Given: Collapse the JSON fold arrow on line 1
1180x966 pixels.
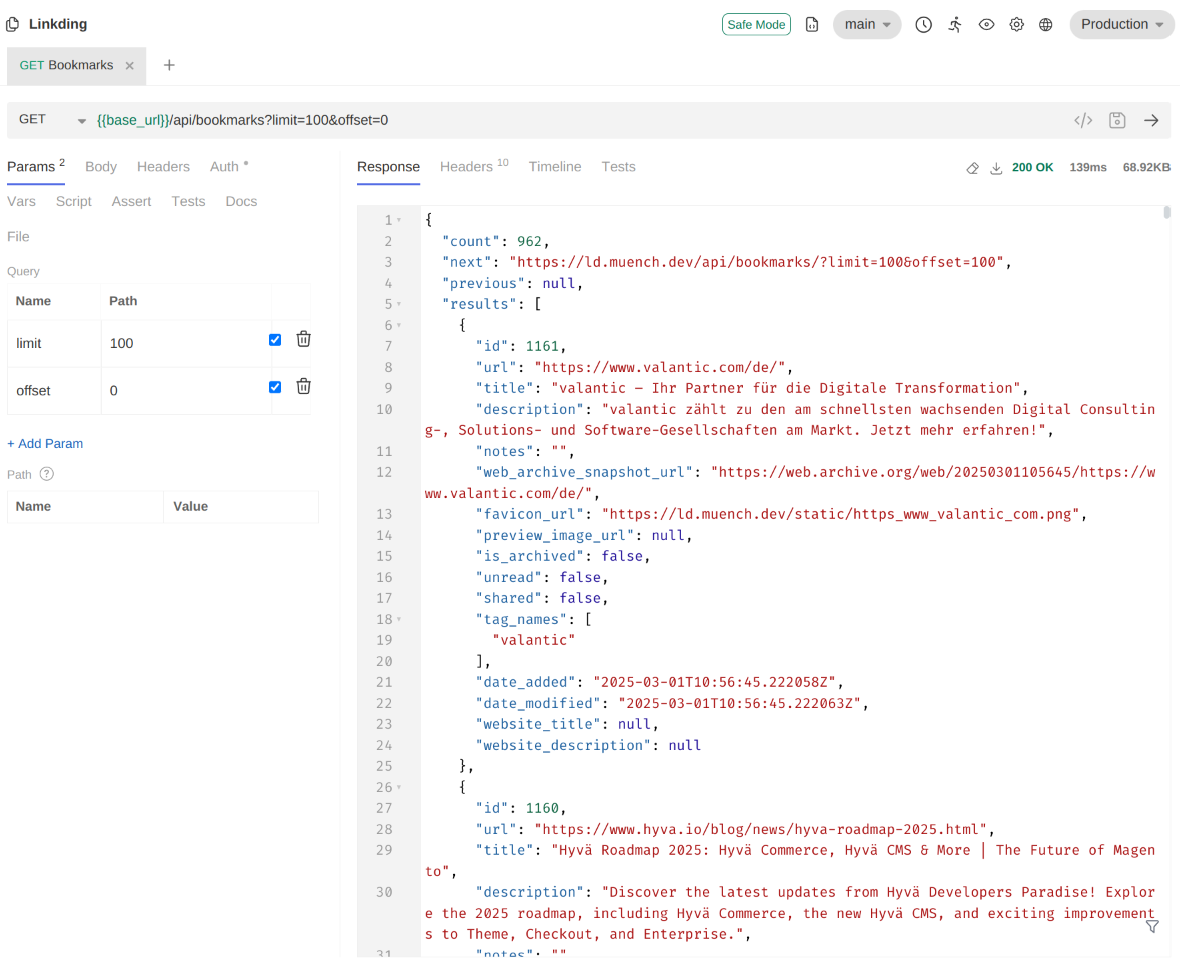Looking at the screenshot, I should [x=399, y=220].
